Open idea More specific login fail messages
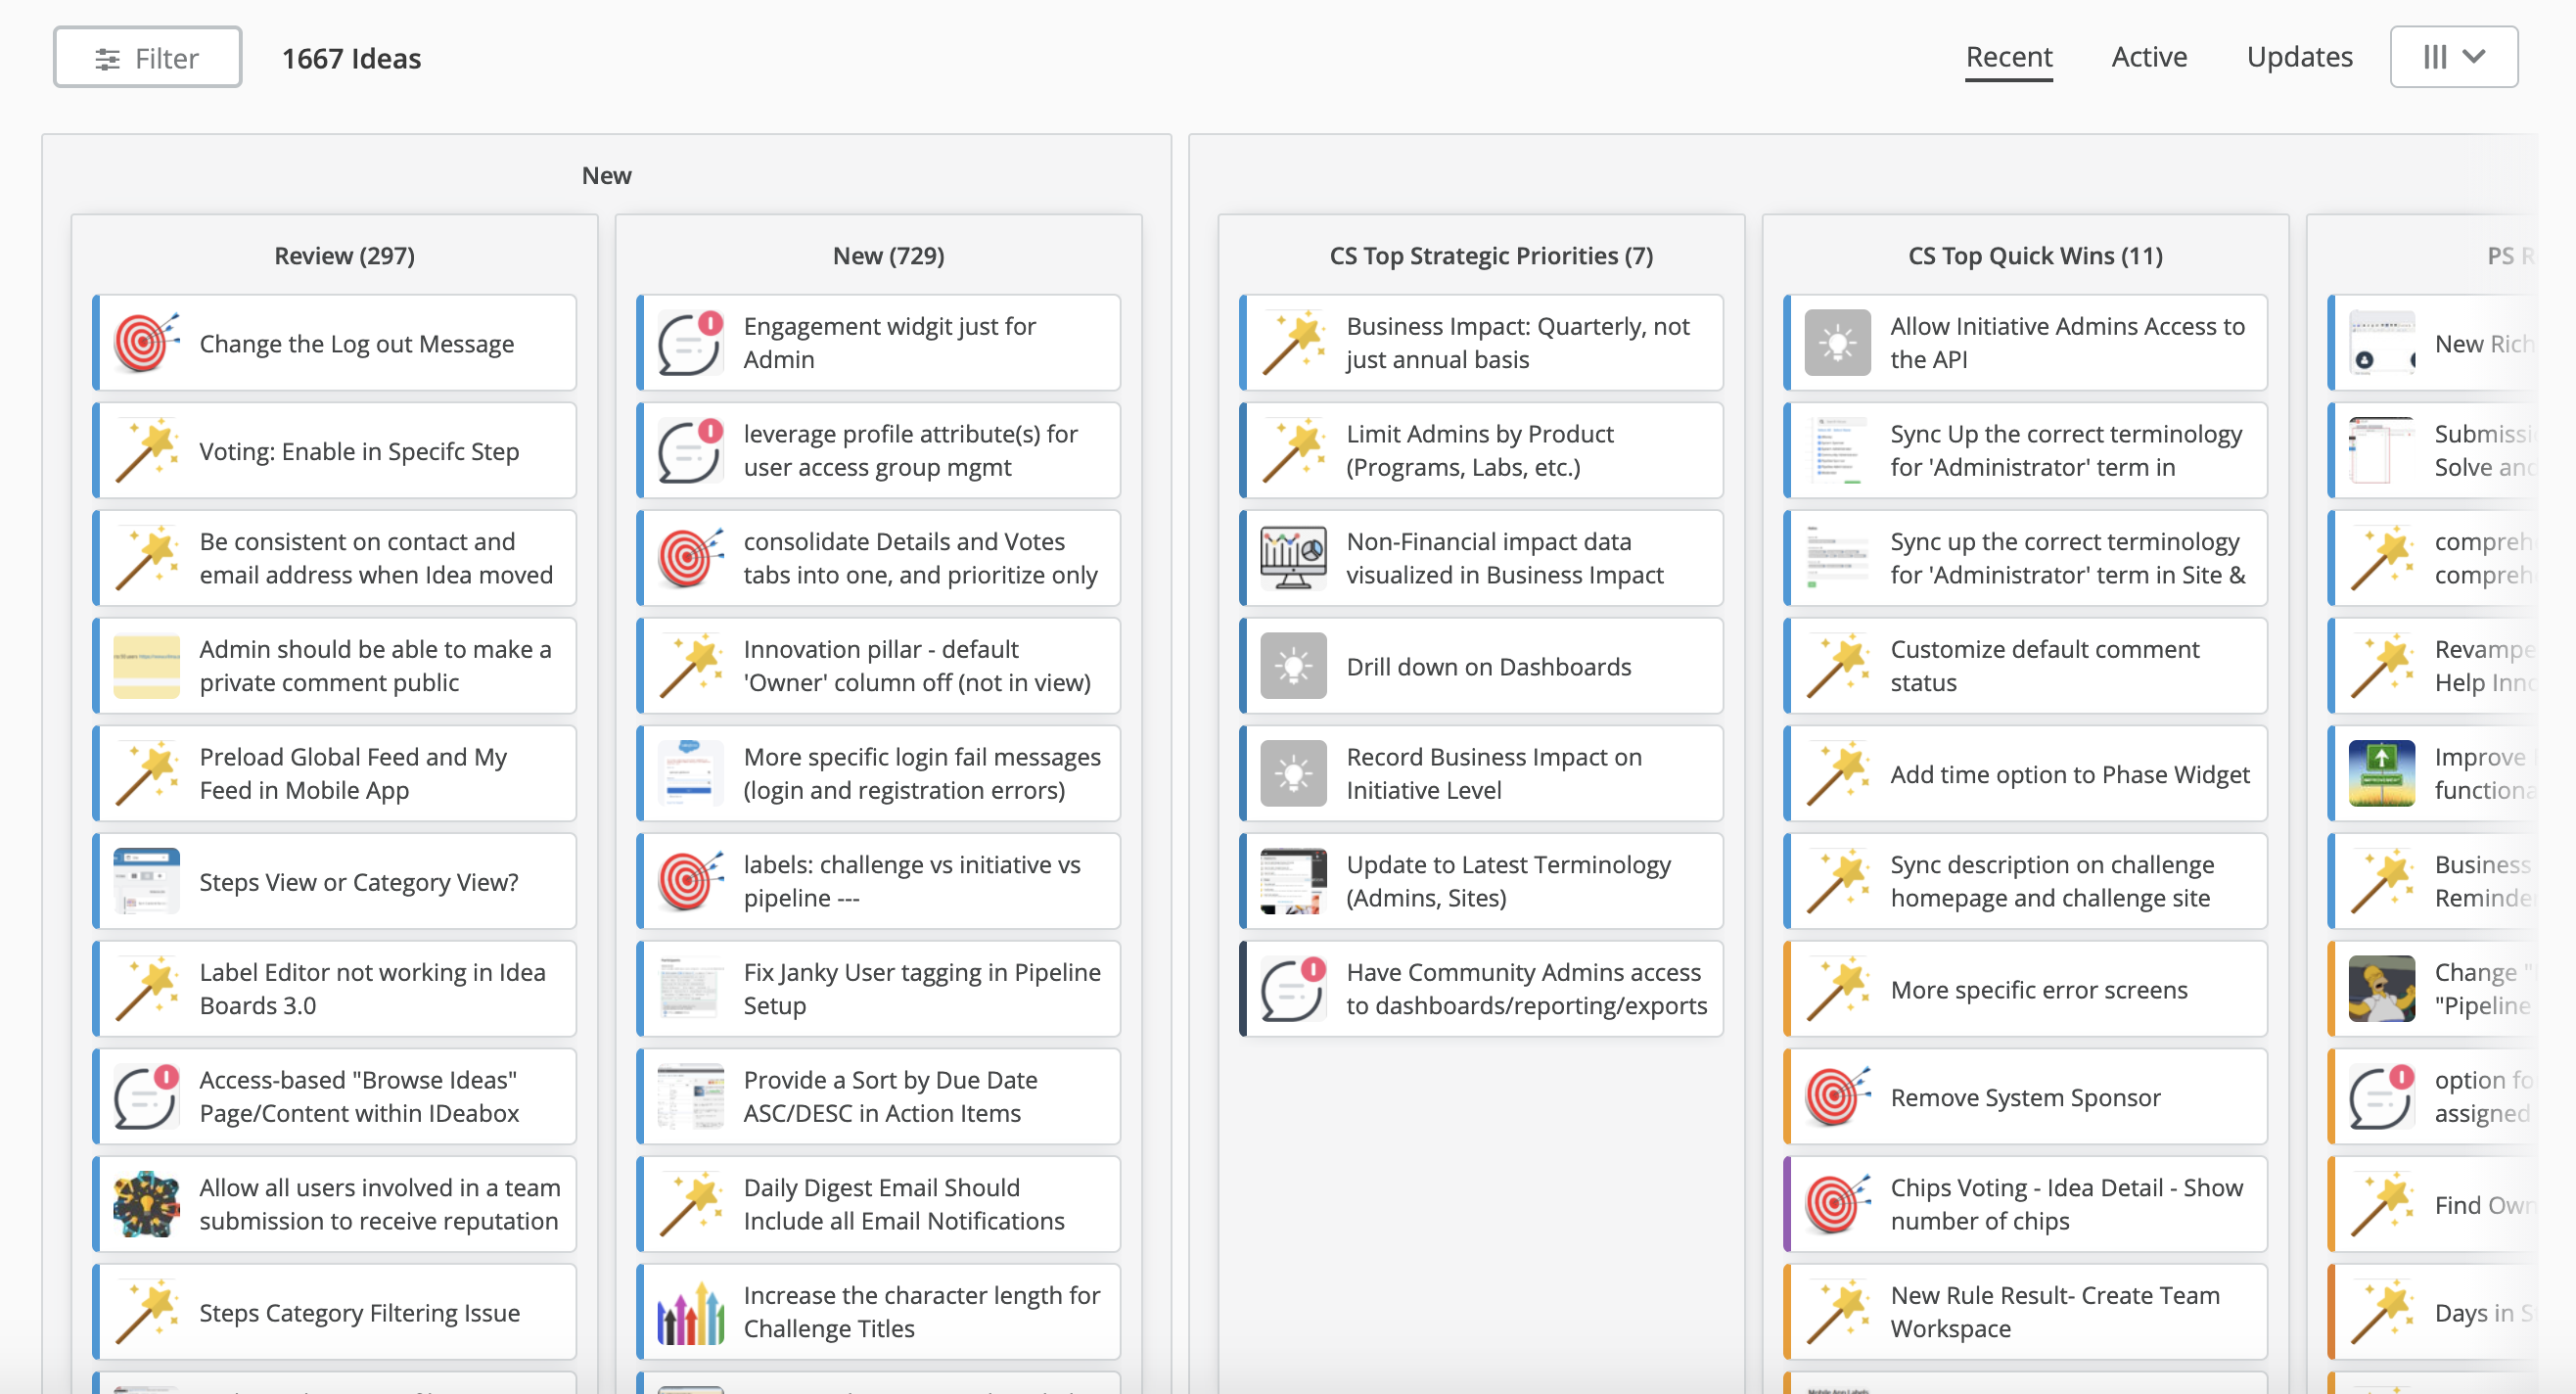Image resolution: width=2576 pixels, height=1394 pixels. [x=878, y=773]
